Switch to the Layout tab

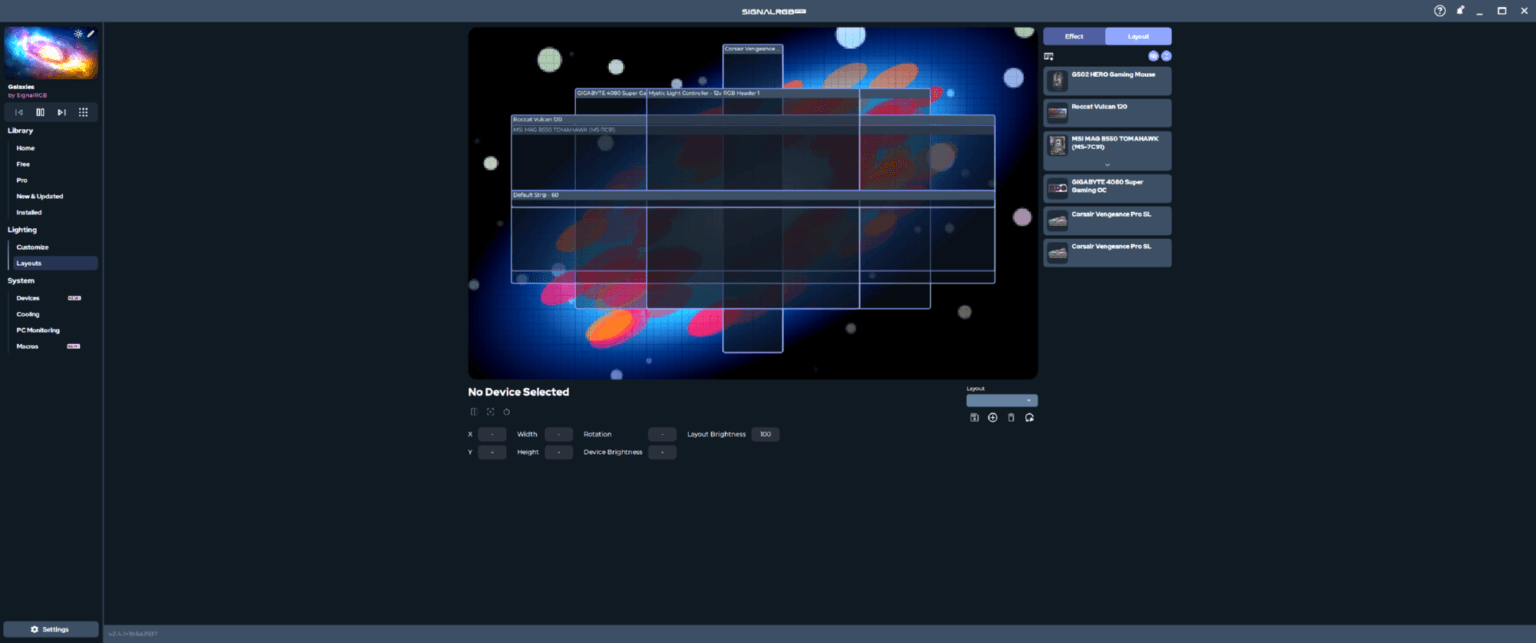(1138, 36)
